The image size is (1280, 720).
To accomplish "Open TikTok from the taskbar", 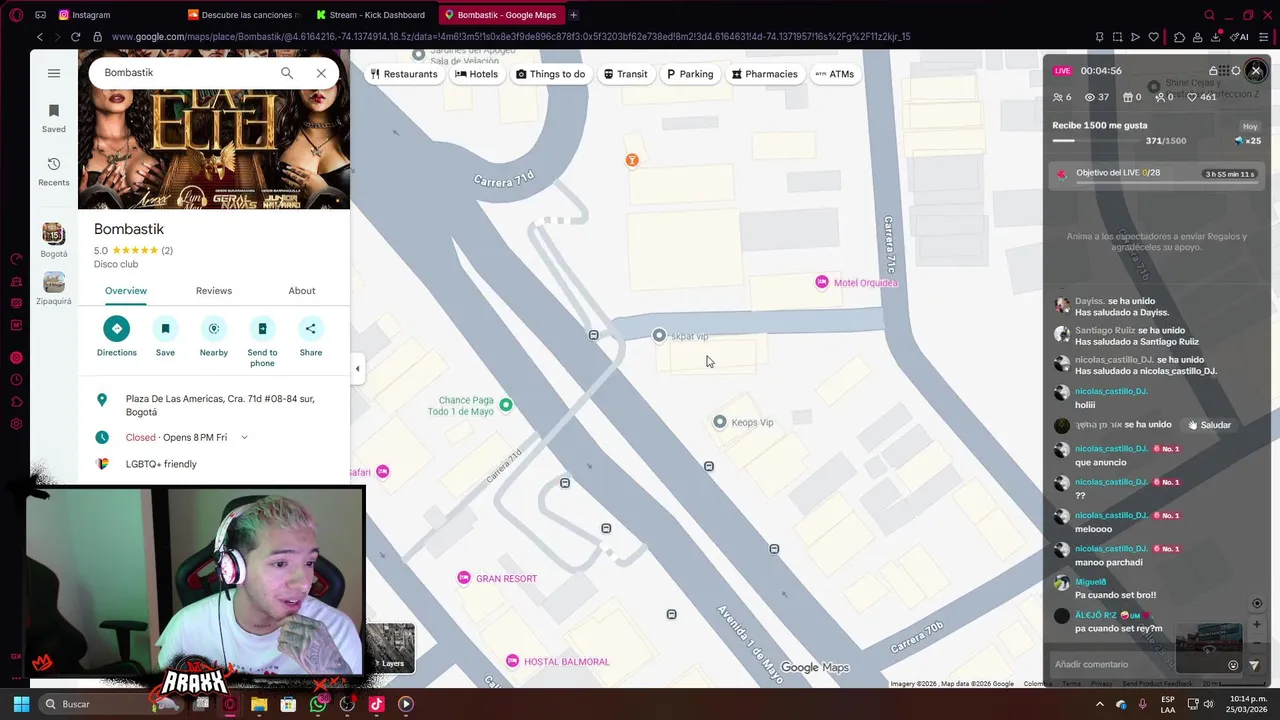I will tap(376, 704).
